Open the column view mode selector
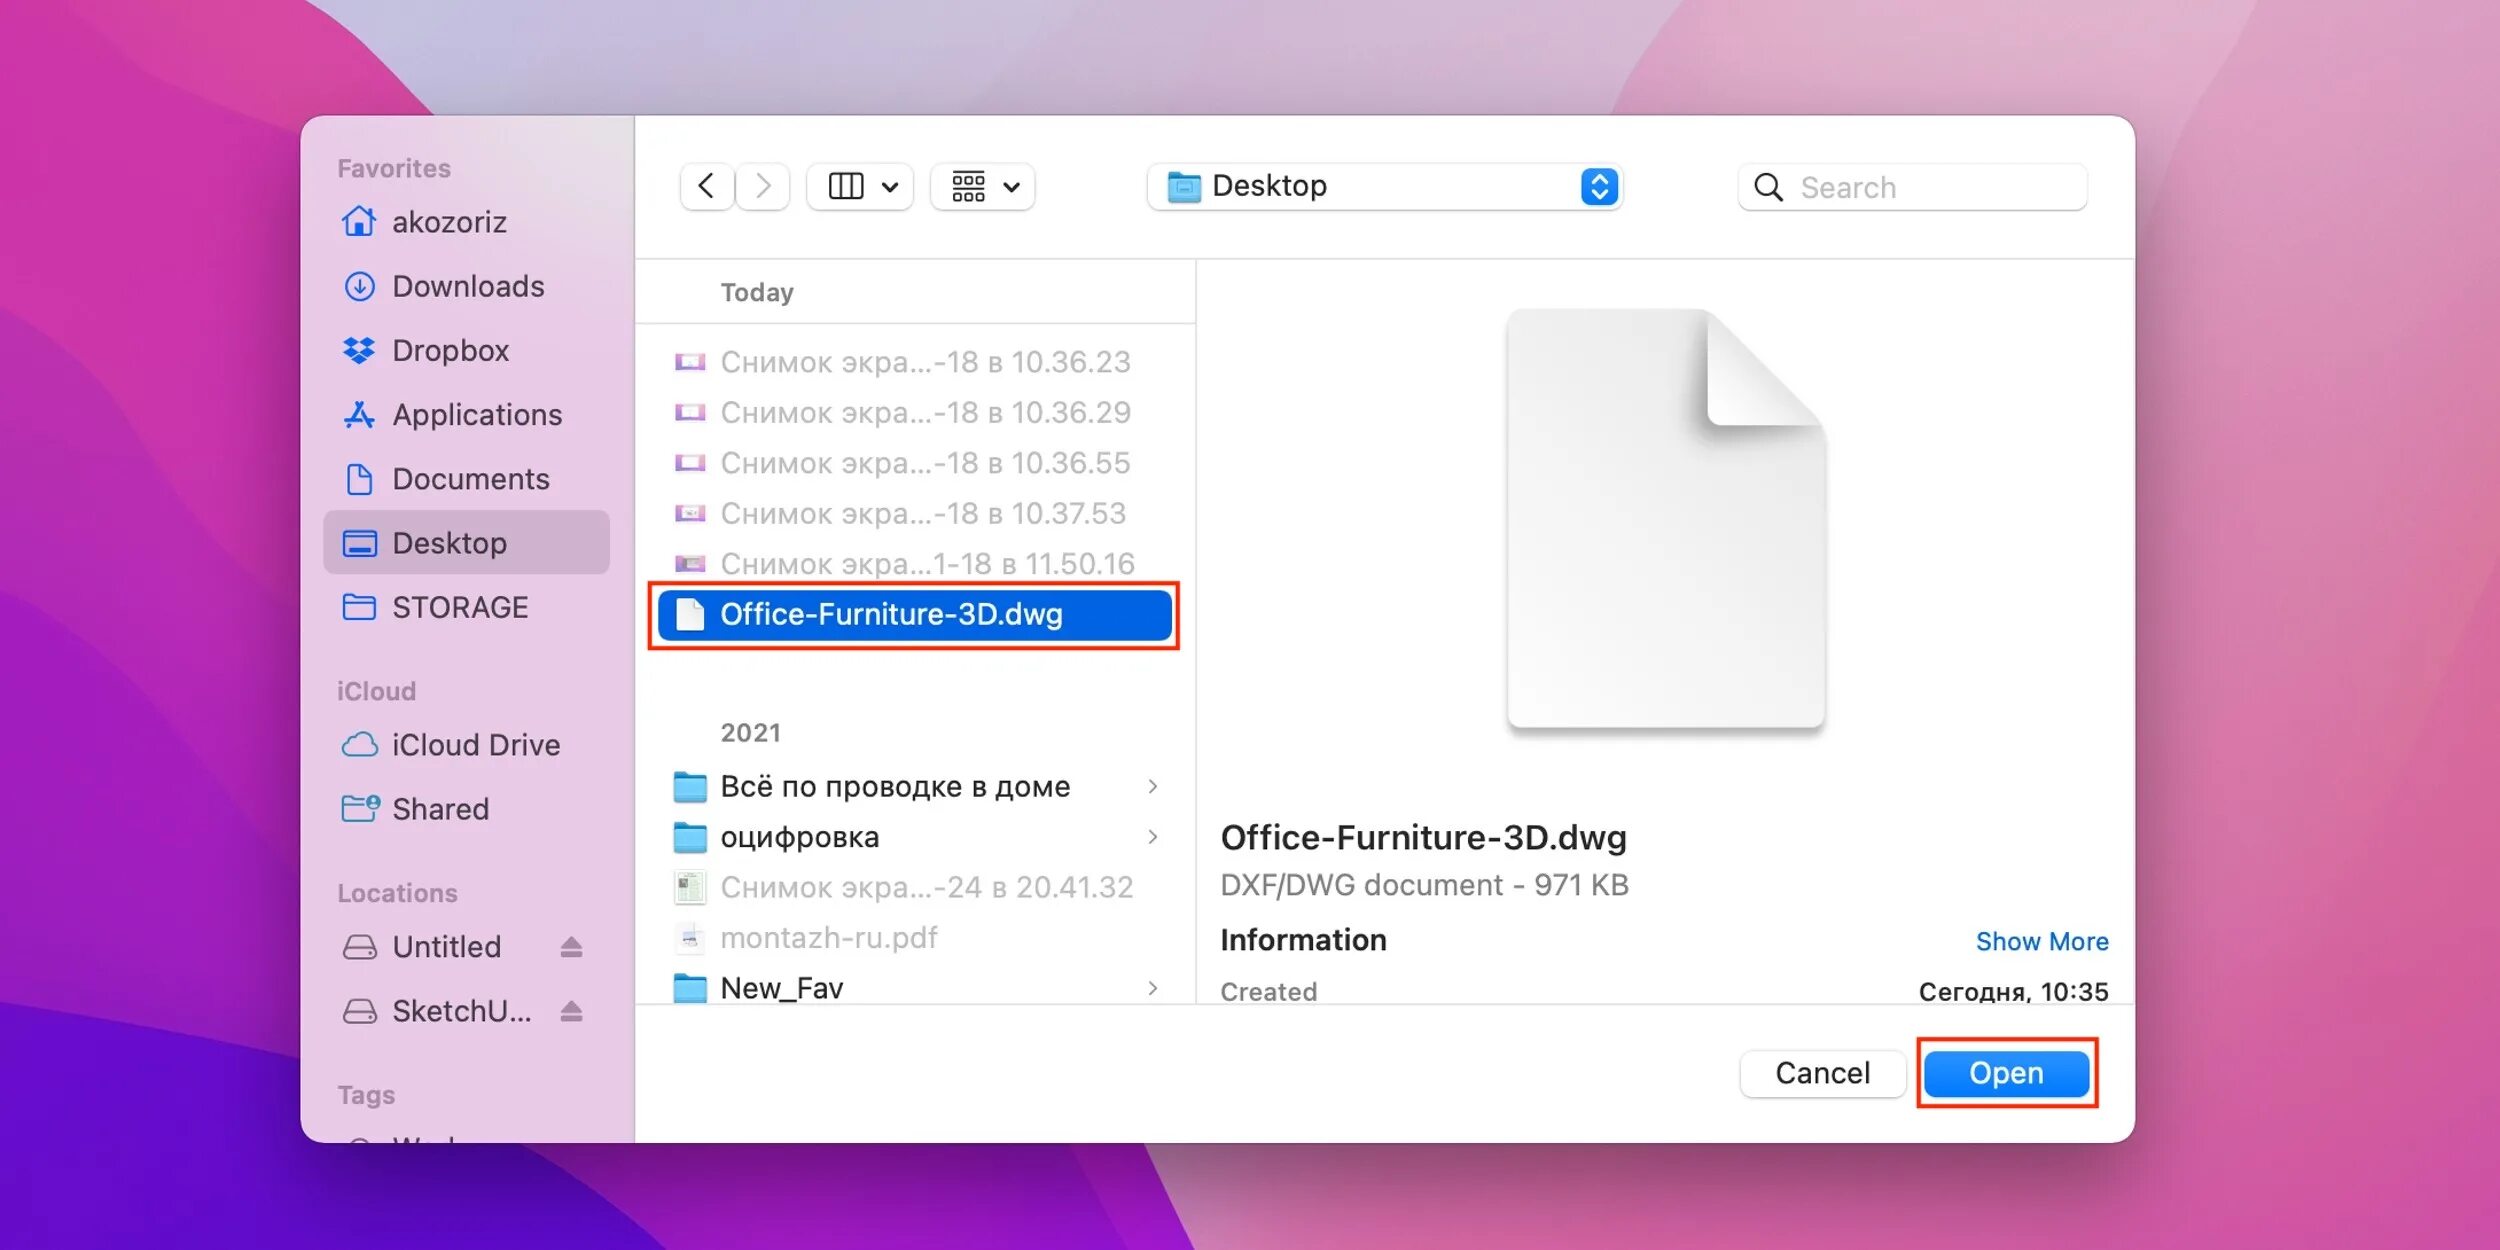The image size is (2500, 1250). pyautogui.click(x=860, y=187)
